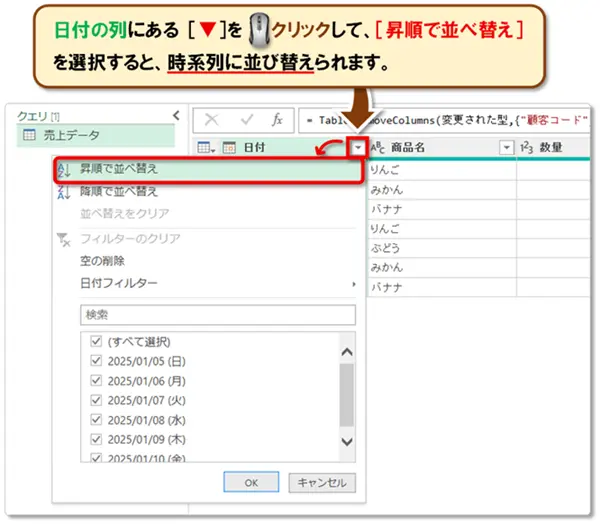Click the last バナナ cell
The image size is (600, 524).
(x=442, y=287)
